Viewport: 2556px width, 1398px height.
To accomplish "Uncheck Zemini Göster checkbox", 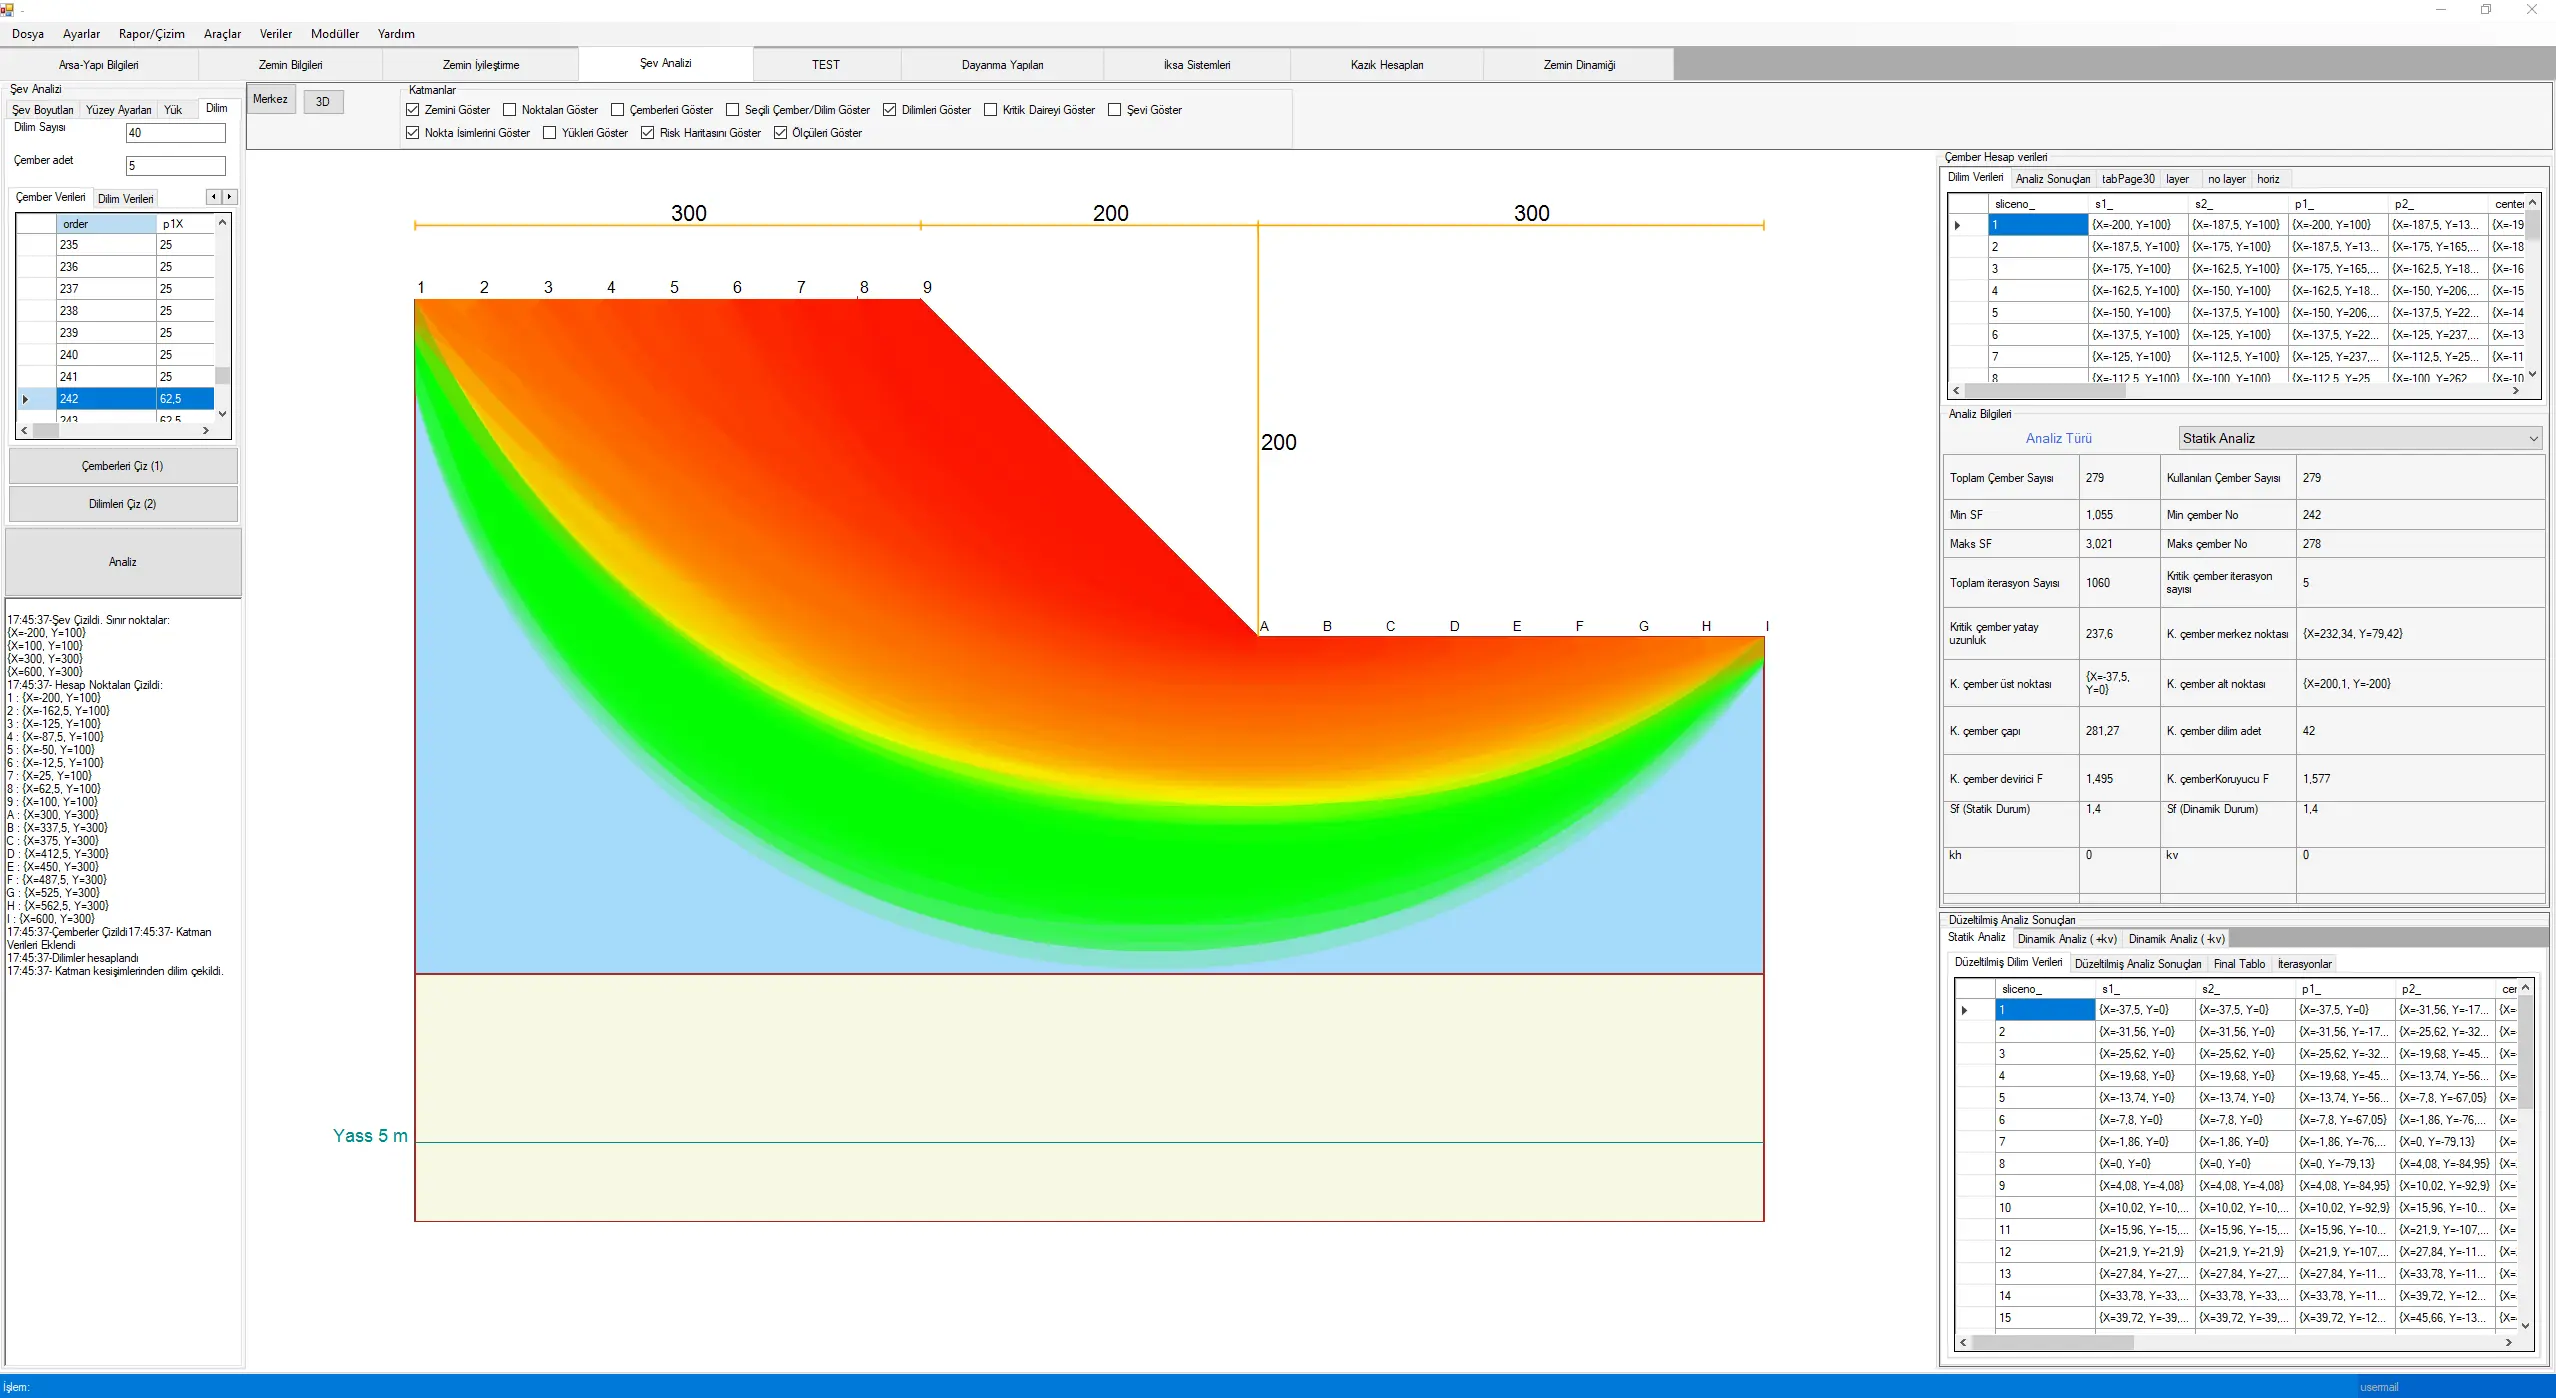I will point(413,110).
